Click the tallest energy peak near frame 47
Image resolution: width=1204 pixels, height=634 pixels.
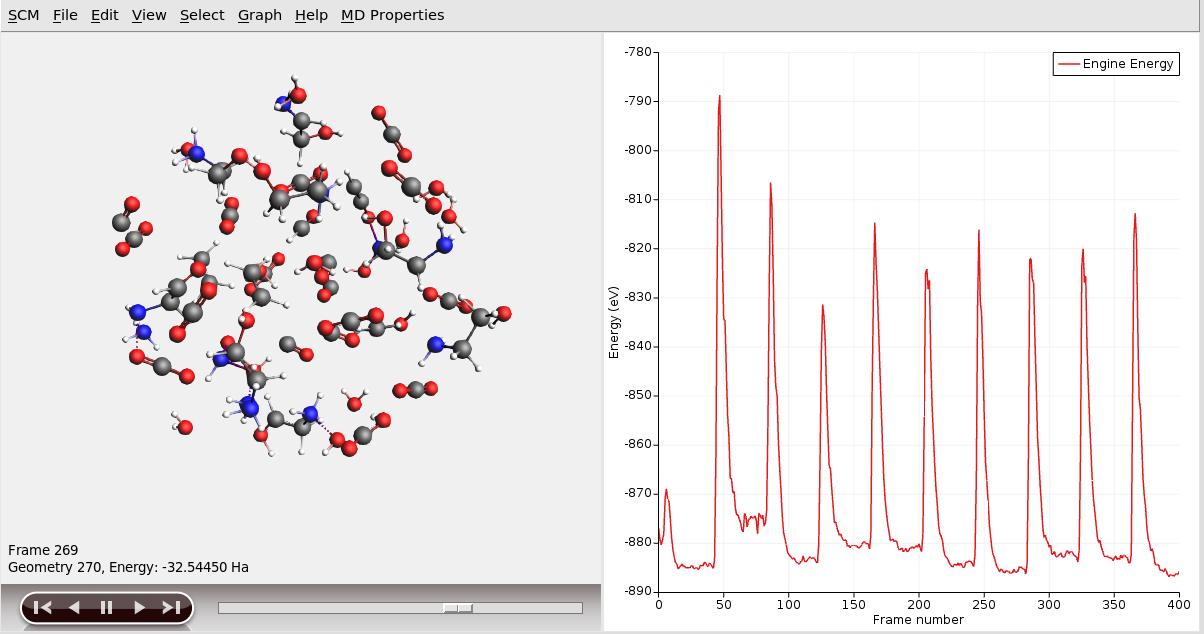(x=719, y=97)
